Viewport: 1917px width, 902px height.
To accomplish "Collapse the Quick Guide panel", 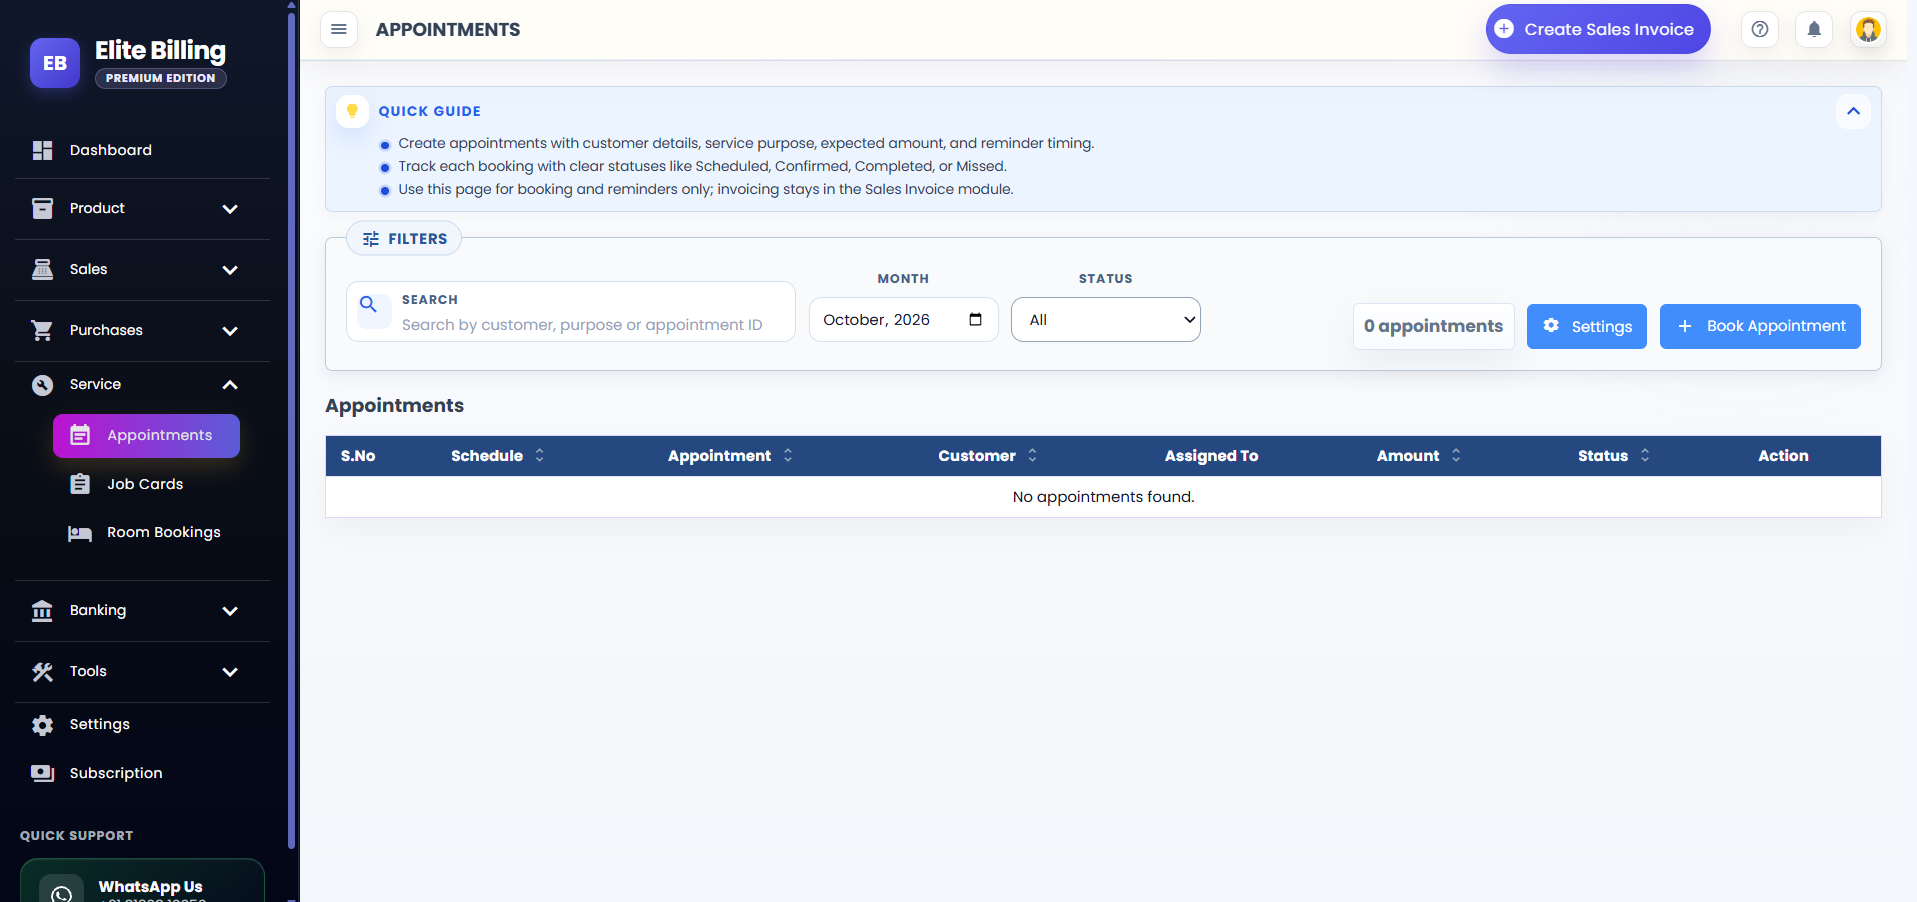I will click(1853, 111).
